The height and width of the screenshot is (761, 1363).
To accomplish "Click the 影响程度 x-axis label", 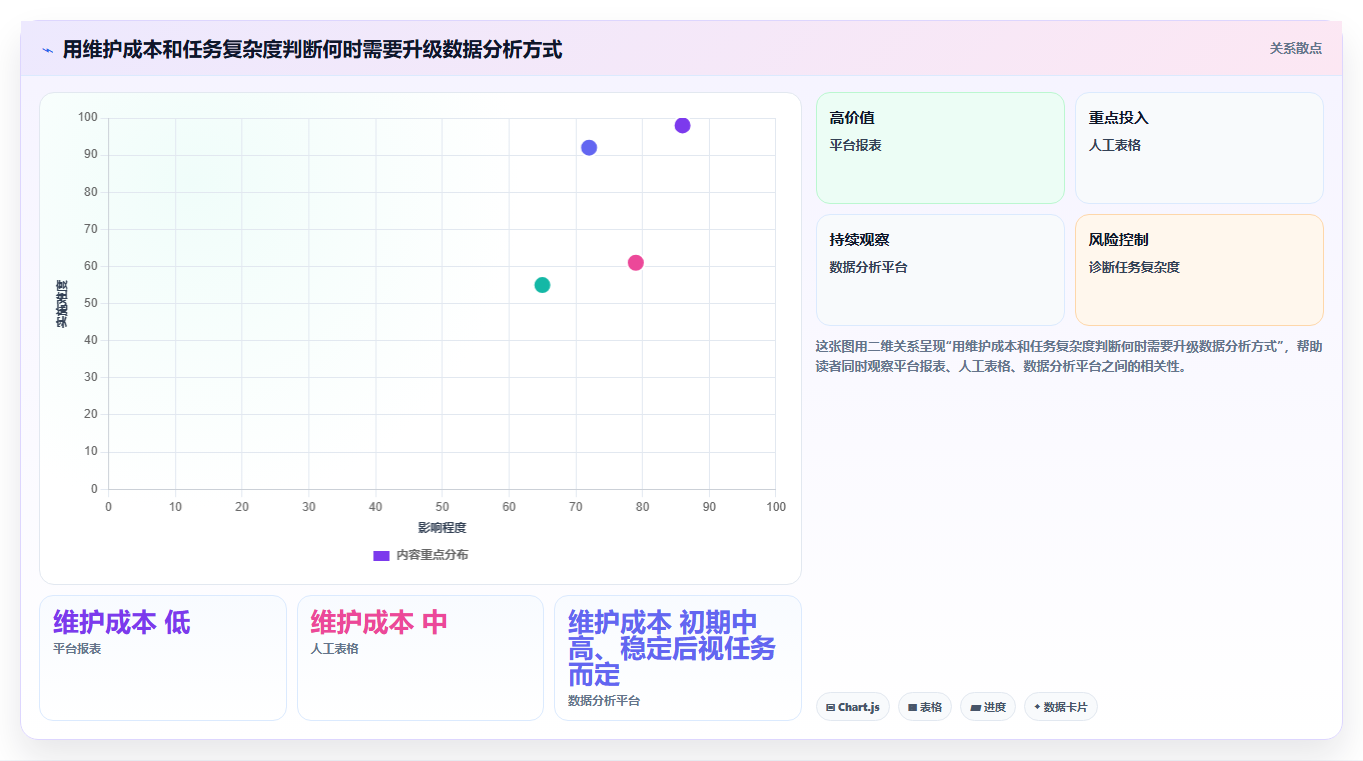I will (x=442, y=527).
